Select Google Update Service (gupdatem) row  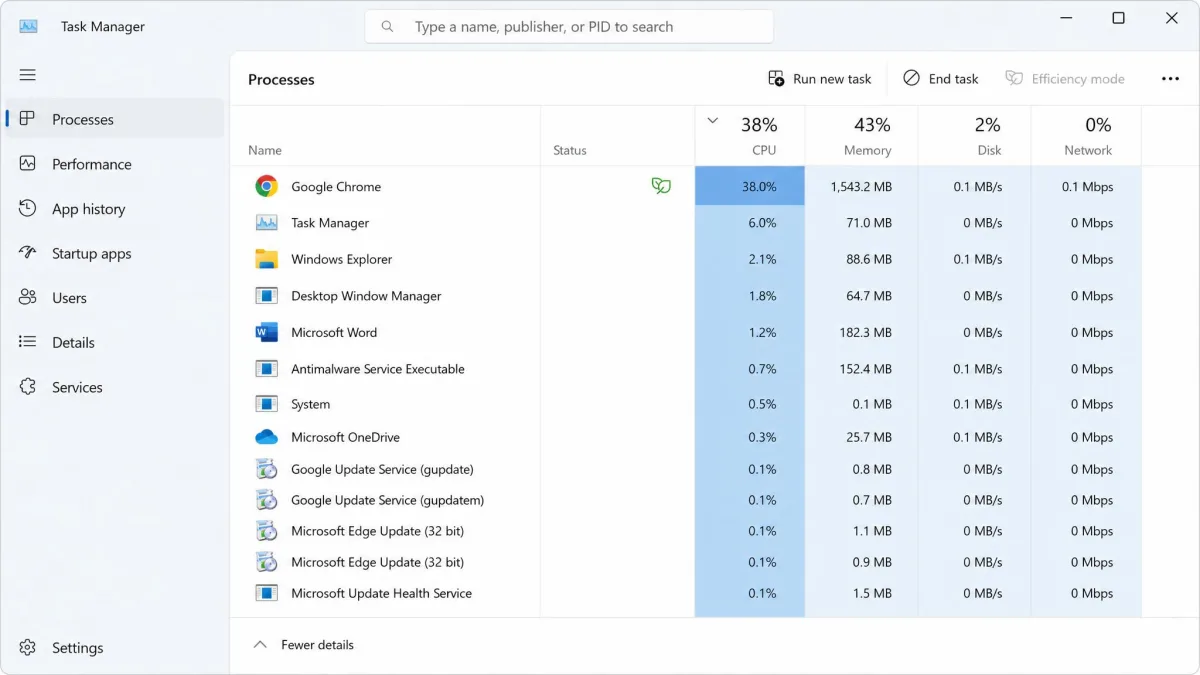pyautogui.click(x=685, y=500)
